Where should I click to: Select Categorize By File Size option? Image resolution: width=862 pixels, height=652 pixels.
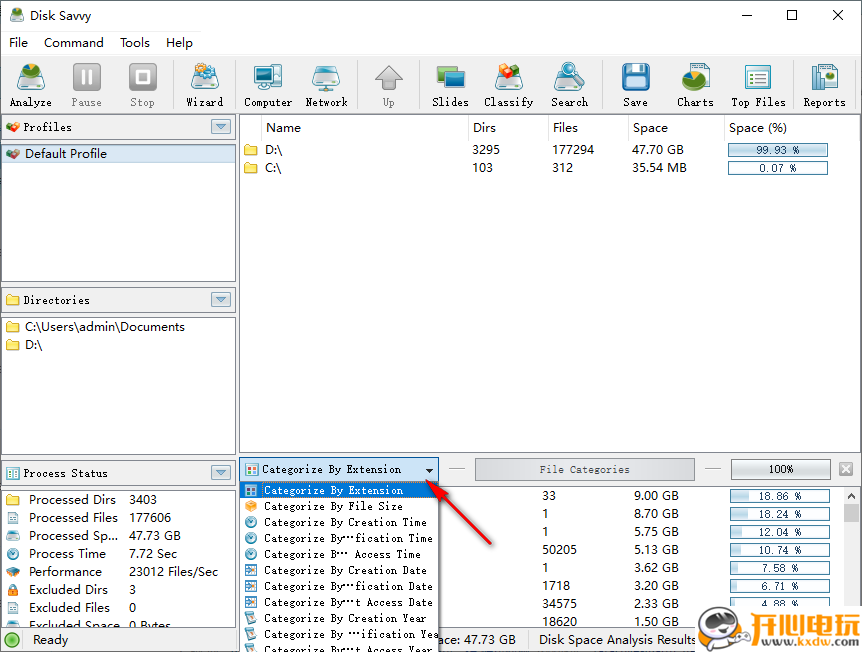[x=333, y=507]
